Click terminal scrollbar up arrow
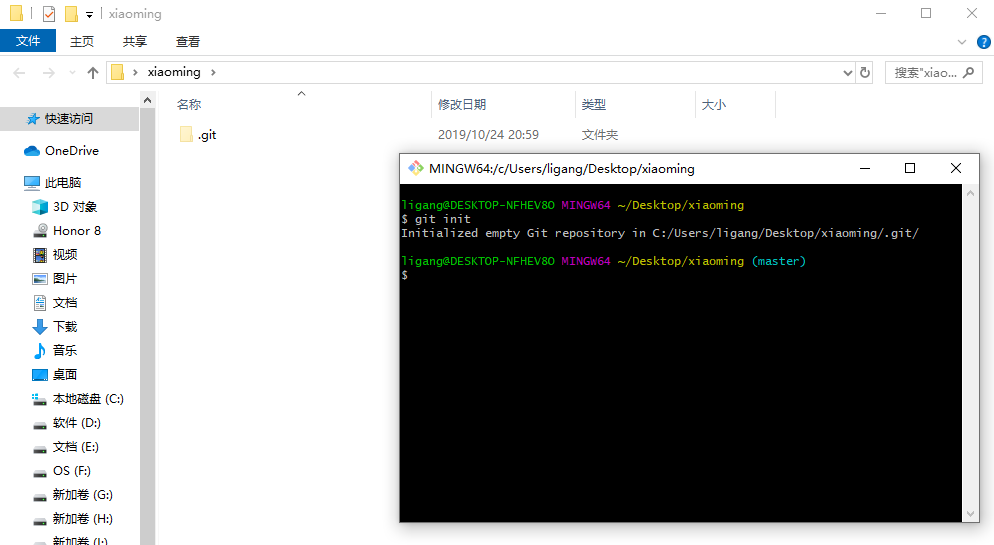 [x=971, y=193]
